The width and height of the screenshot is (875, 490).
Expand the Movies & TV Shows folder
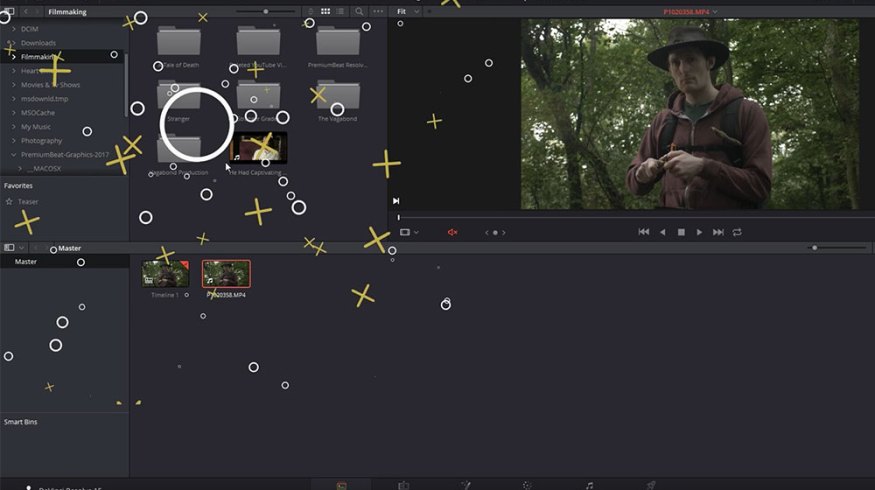point(13,85)
